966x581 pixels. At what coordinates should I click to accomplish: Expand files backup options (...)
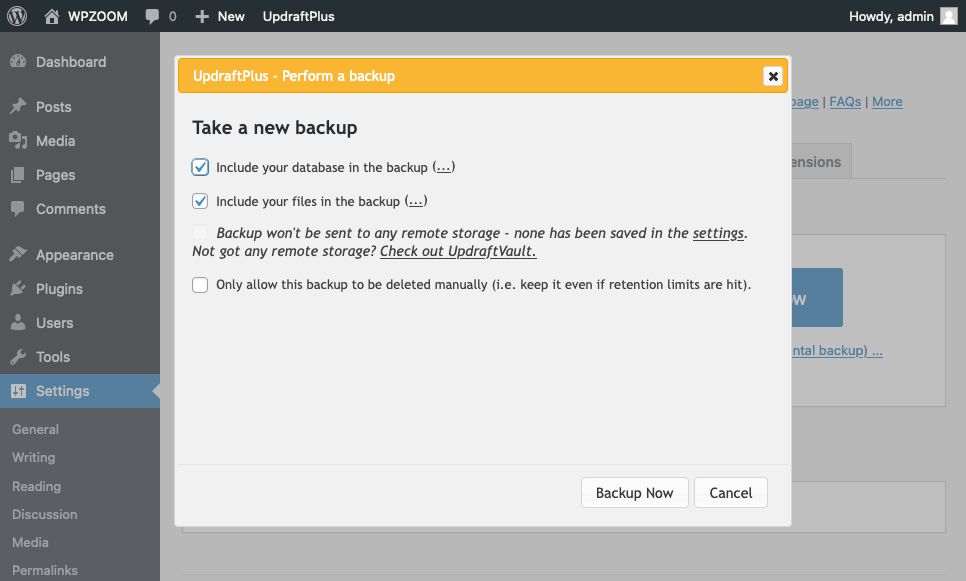pyautogui.click(x=416, y=201)
